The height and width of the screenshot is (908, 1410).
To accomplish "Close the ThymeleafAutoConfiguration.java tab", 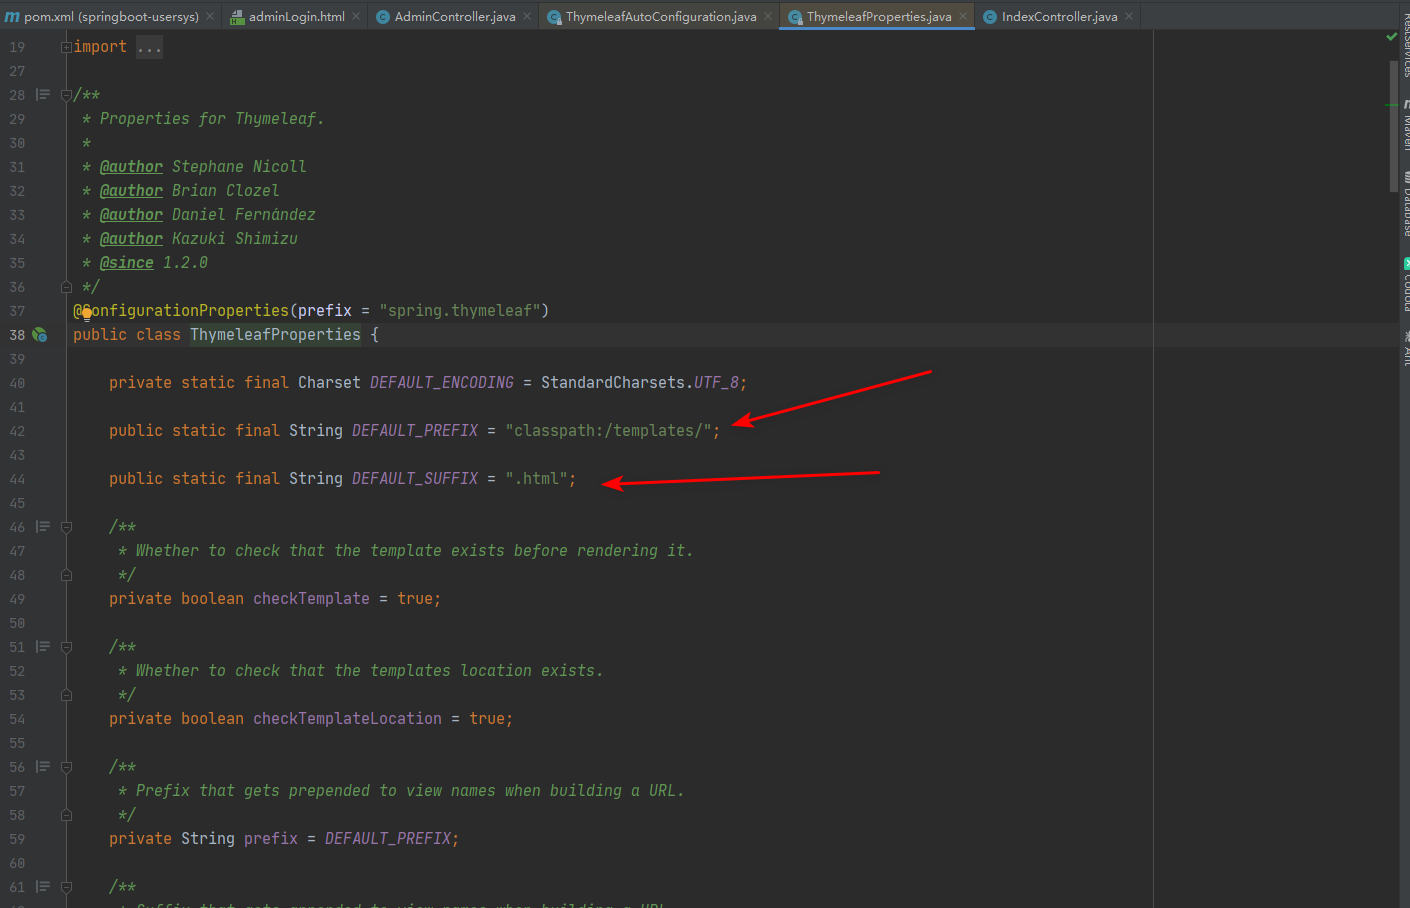I will point(768,16).
